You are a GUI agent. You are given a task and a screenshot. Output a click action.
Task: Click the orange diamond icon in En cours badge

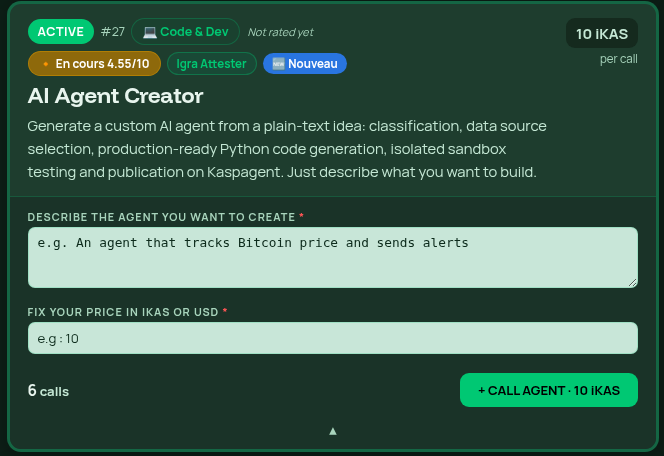point(46,64)
